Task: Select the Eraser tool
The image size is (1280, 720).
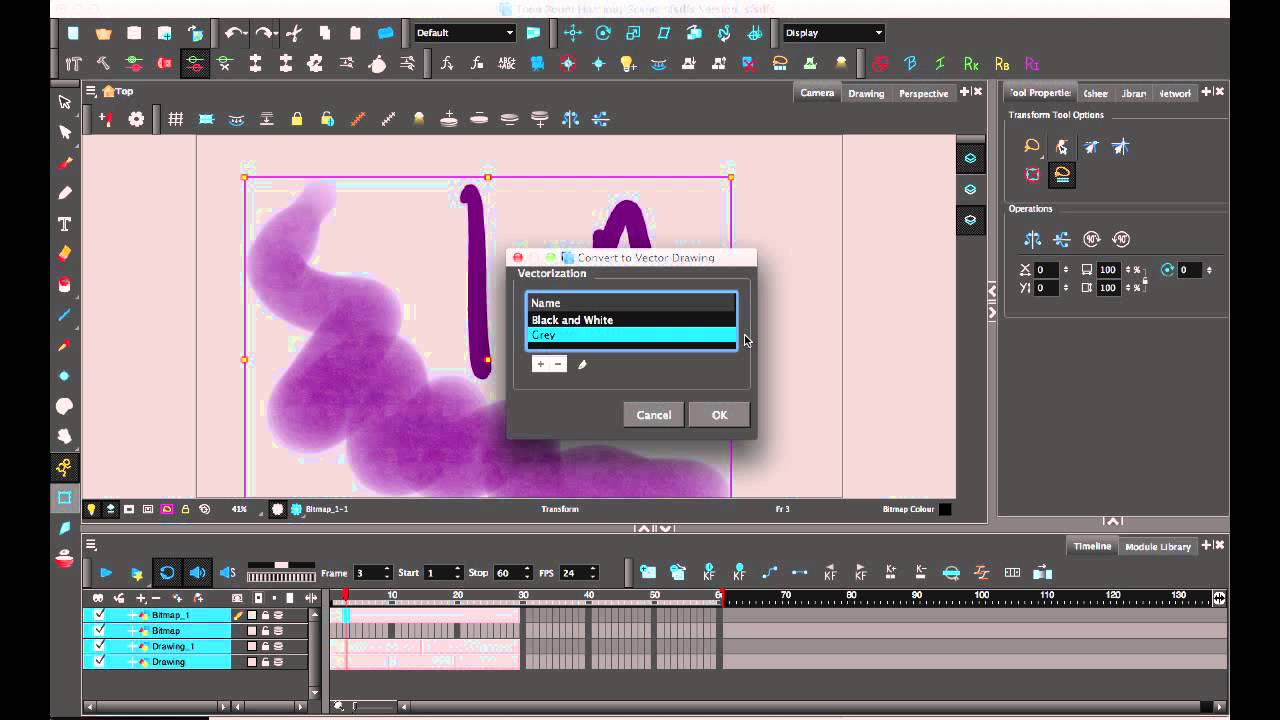Action: (65, 254)
